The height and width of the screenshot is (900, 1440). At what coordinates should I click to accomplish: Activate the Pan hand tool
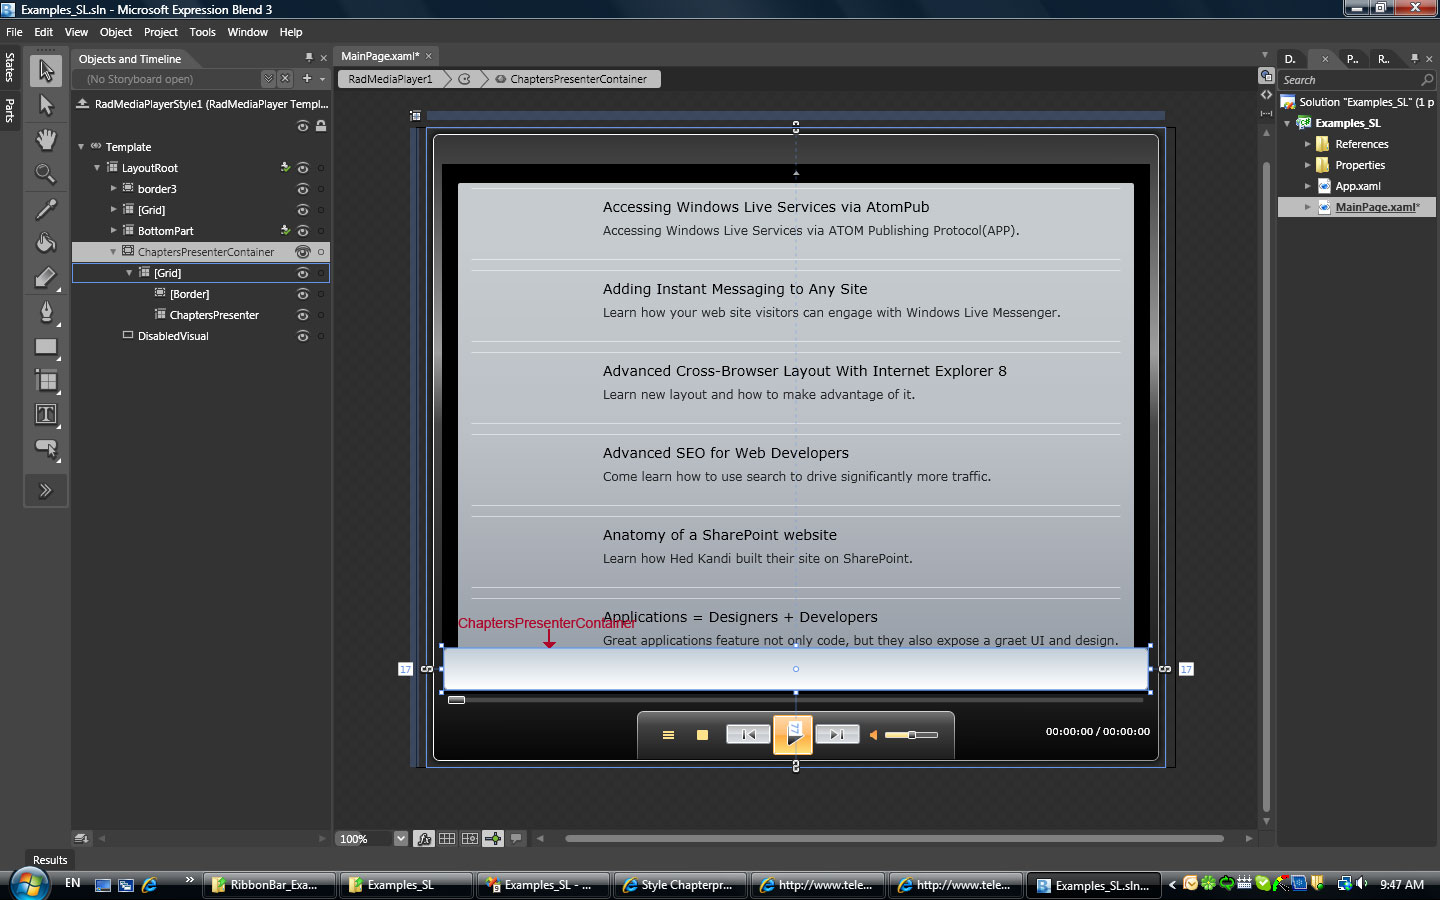(x=46, y=139)
